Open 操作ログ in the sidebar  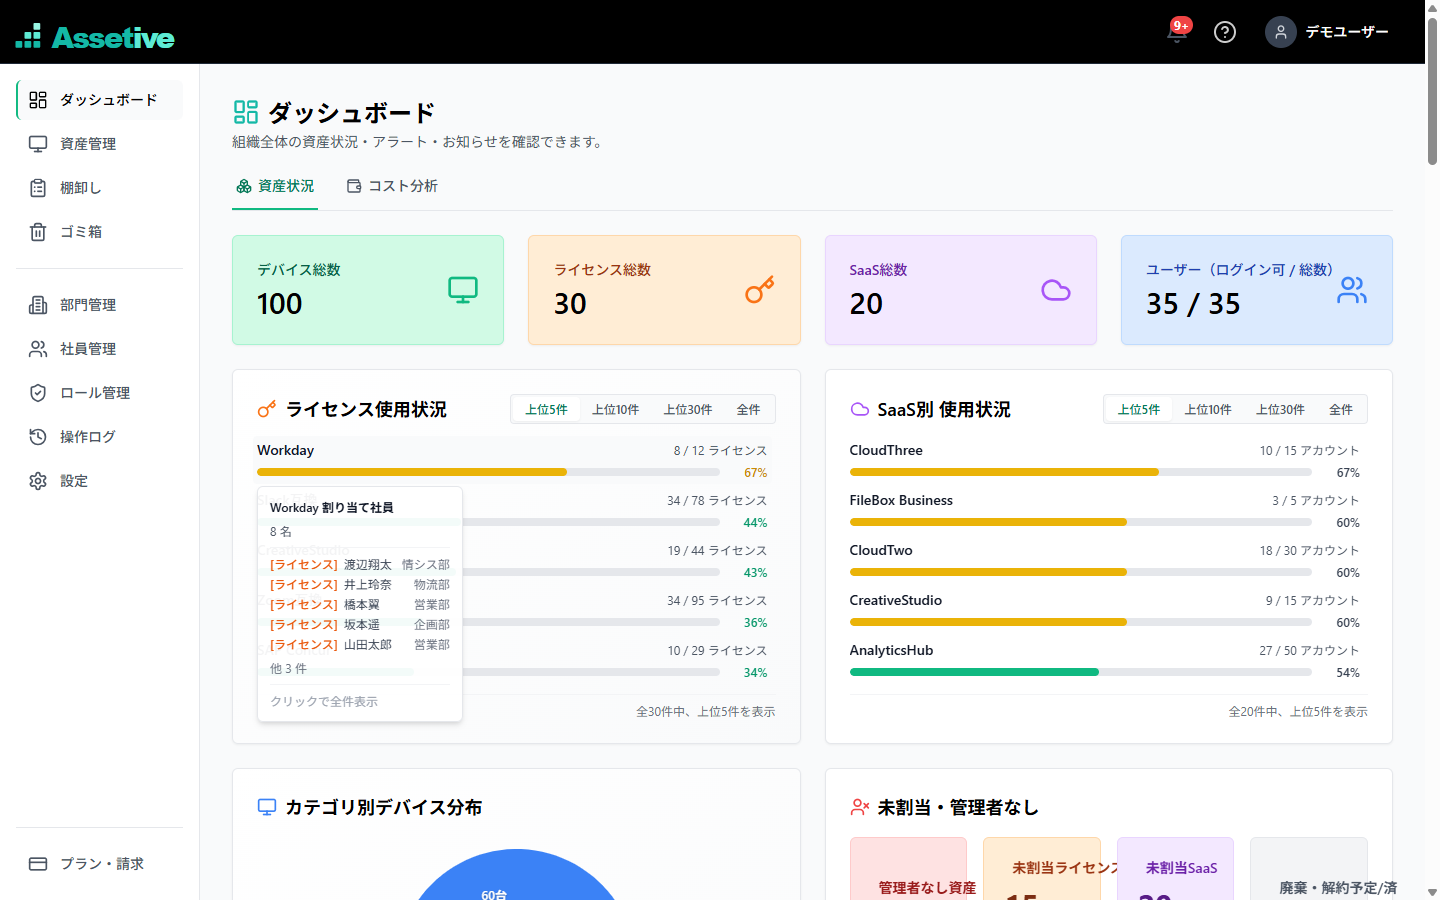tap(100, 437)
